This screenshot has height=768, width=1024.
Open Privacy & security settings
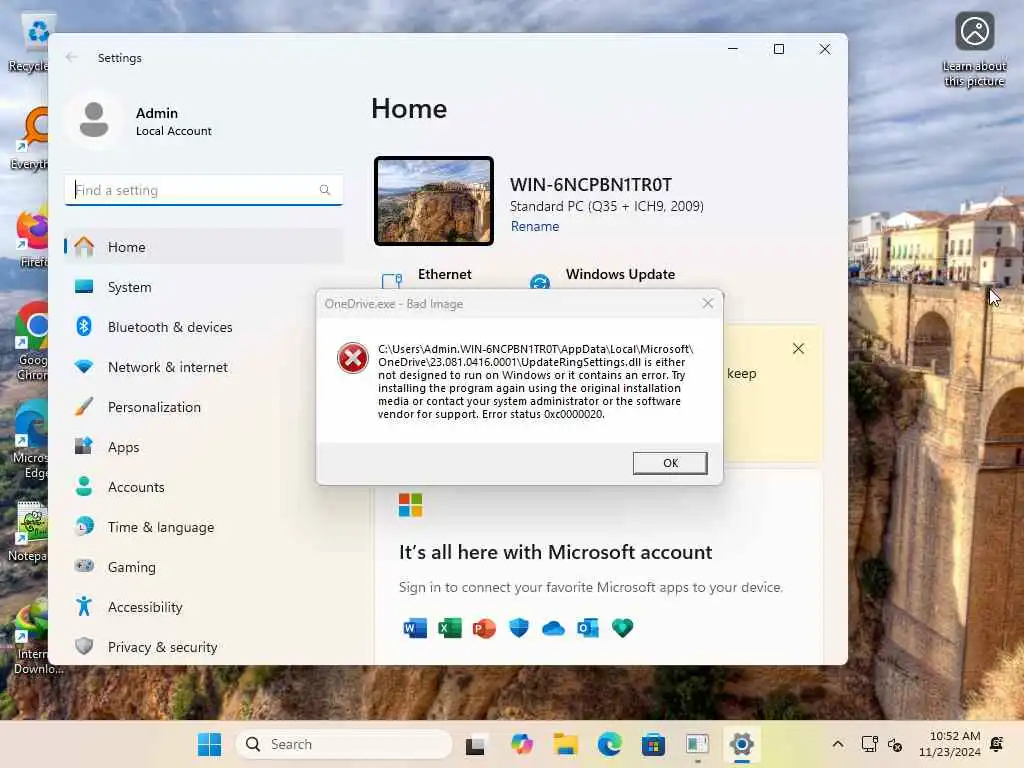(x=204, y=647)
